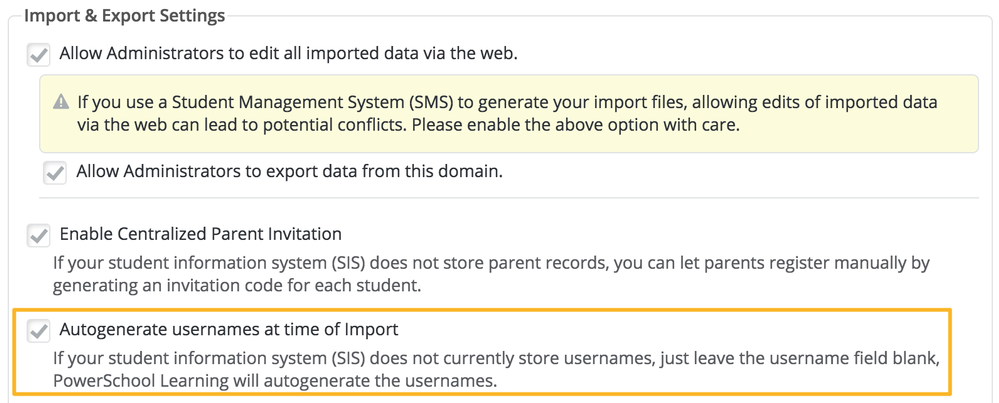
Task: Click the horizontal divider below export data option
Action: point(510,198)
